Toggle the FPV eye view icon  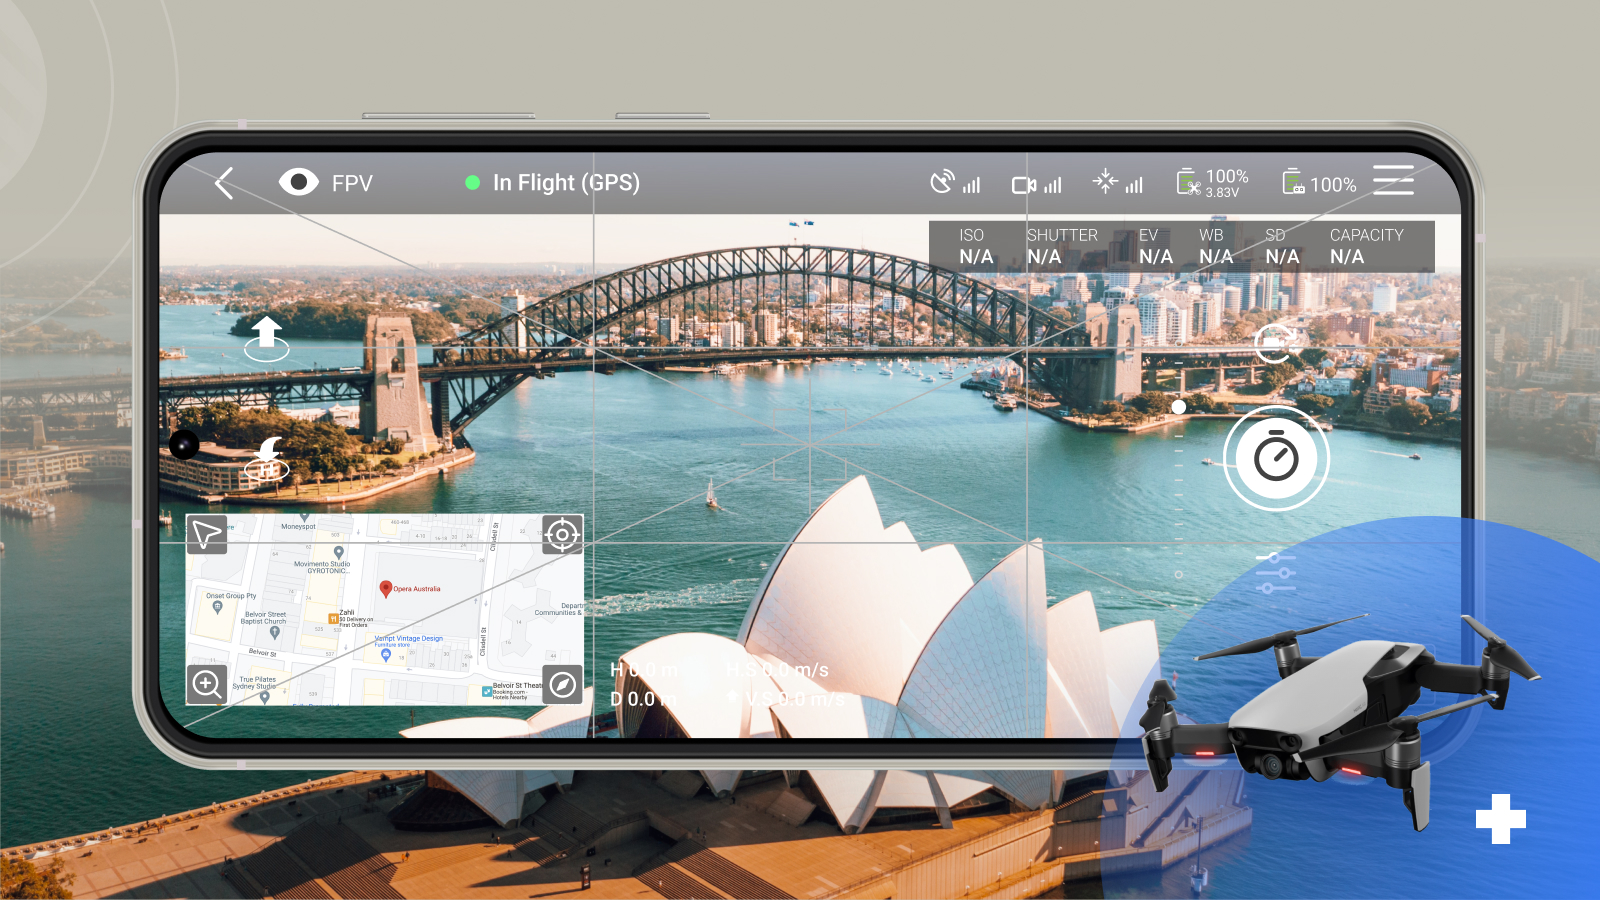[298, 182]
